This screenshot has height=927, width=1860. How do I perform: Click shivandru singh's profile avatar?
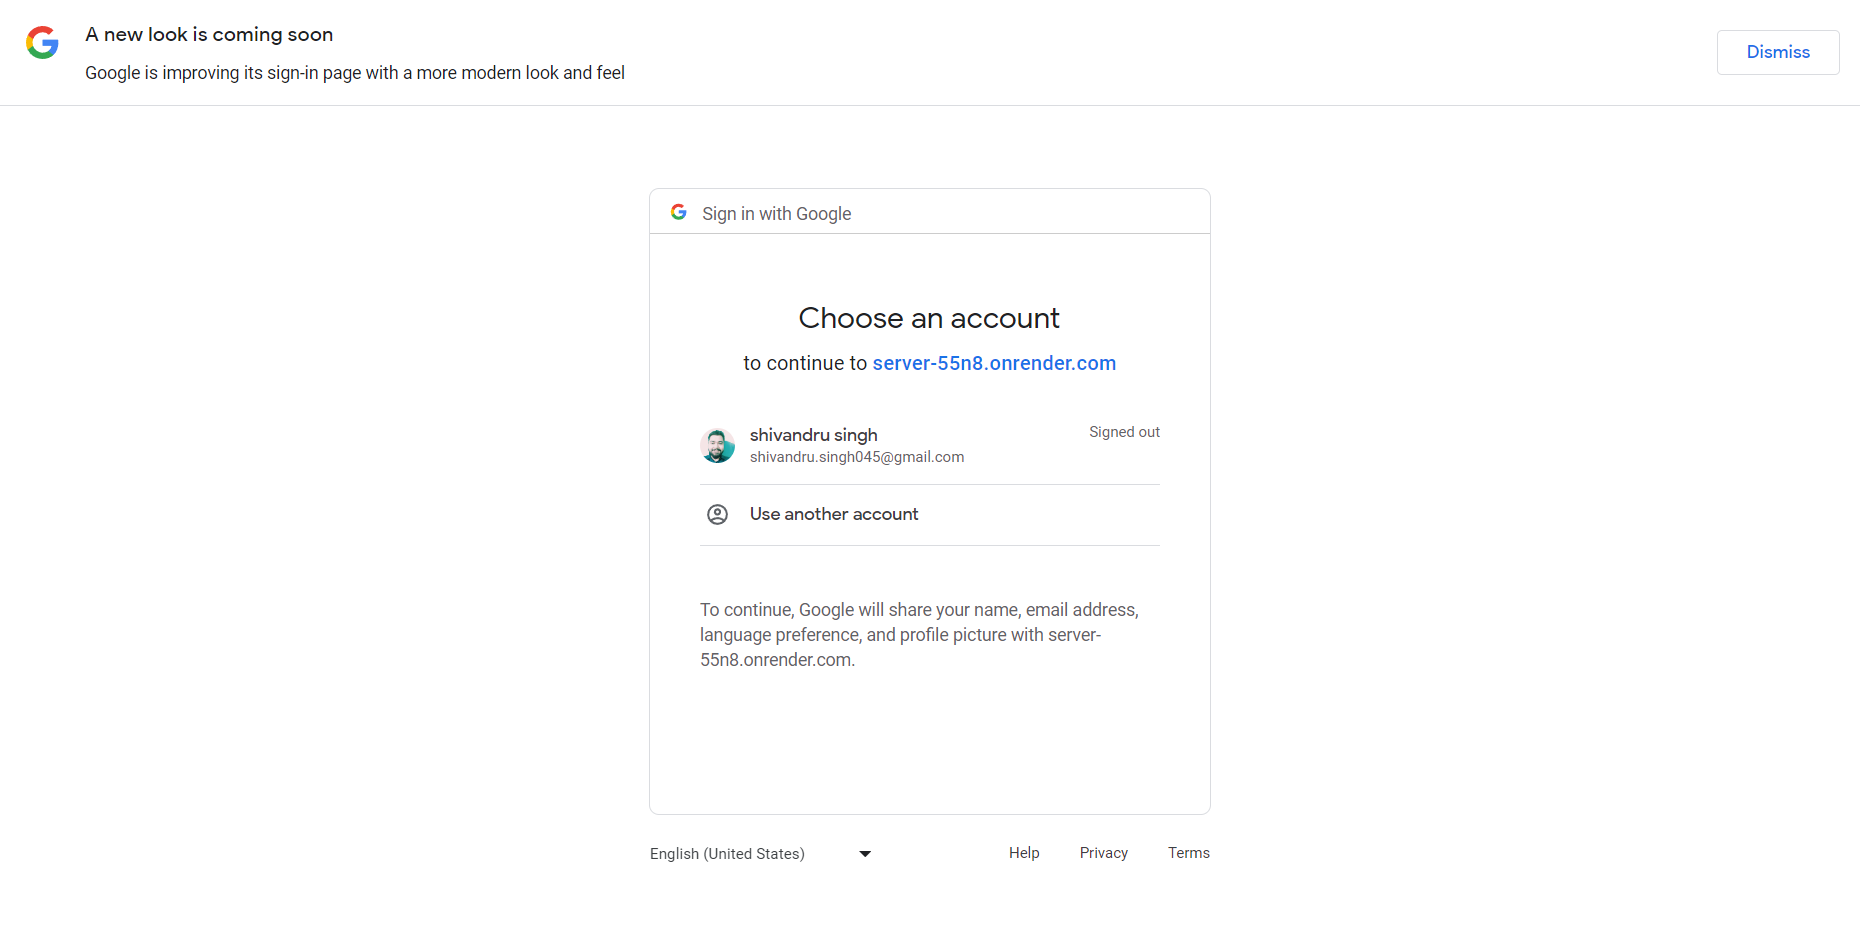click(717, 446)
